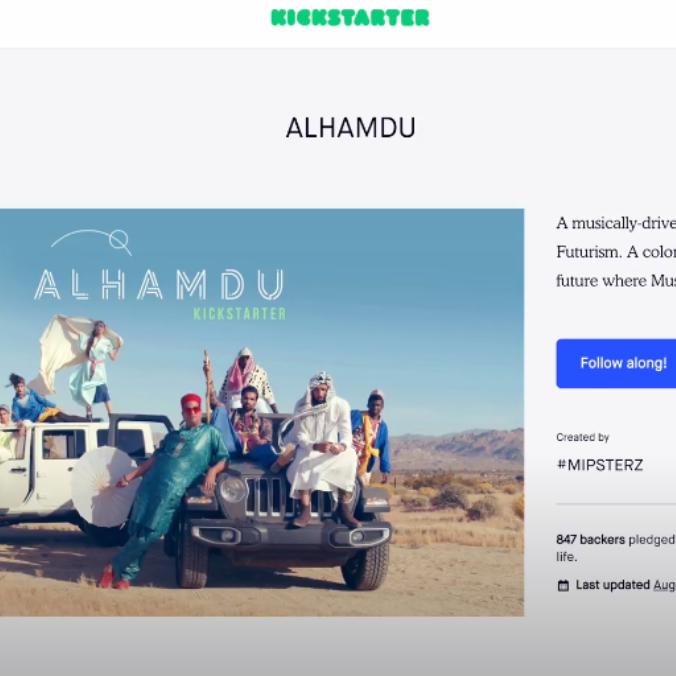Click the green Kickstarter logo at top
676x676 pixels.
350,18
